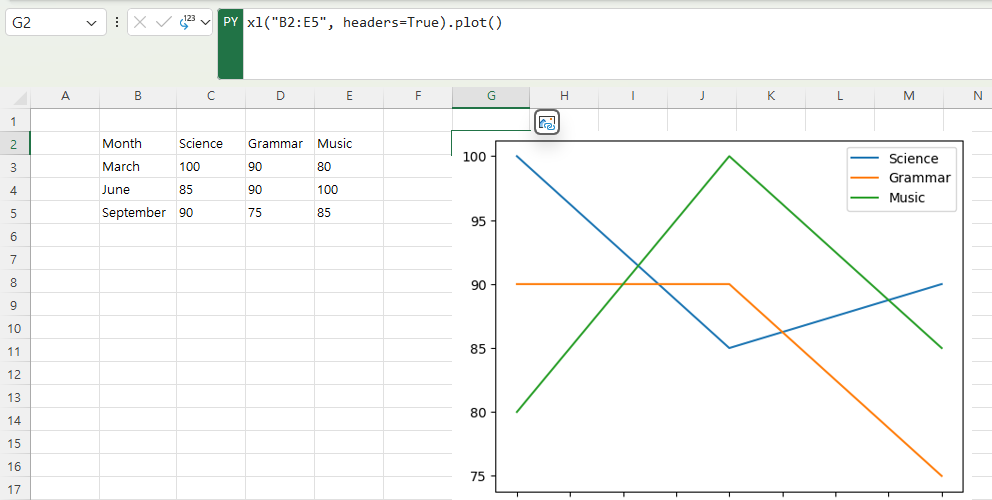The height and width of the screenshot is (500, 992).
Task: Click Music value 85 in September row
Action: click(x=349, y=213)
